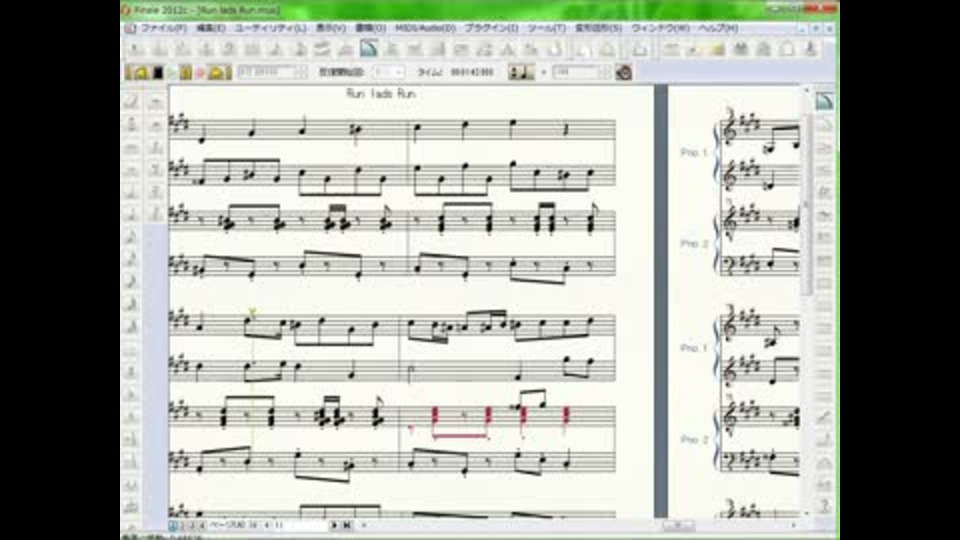Open the ウィンドウ(W) menu
This screenshot has height=540, width=960.
(660, 28)
